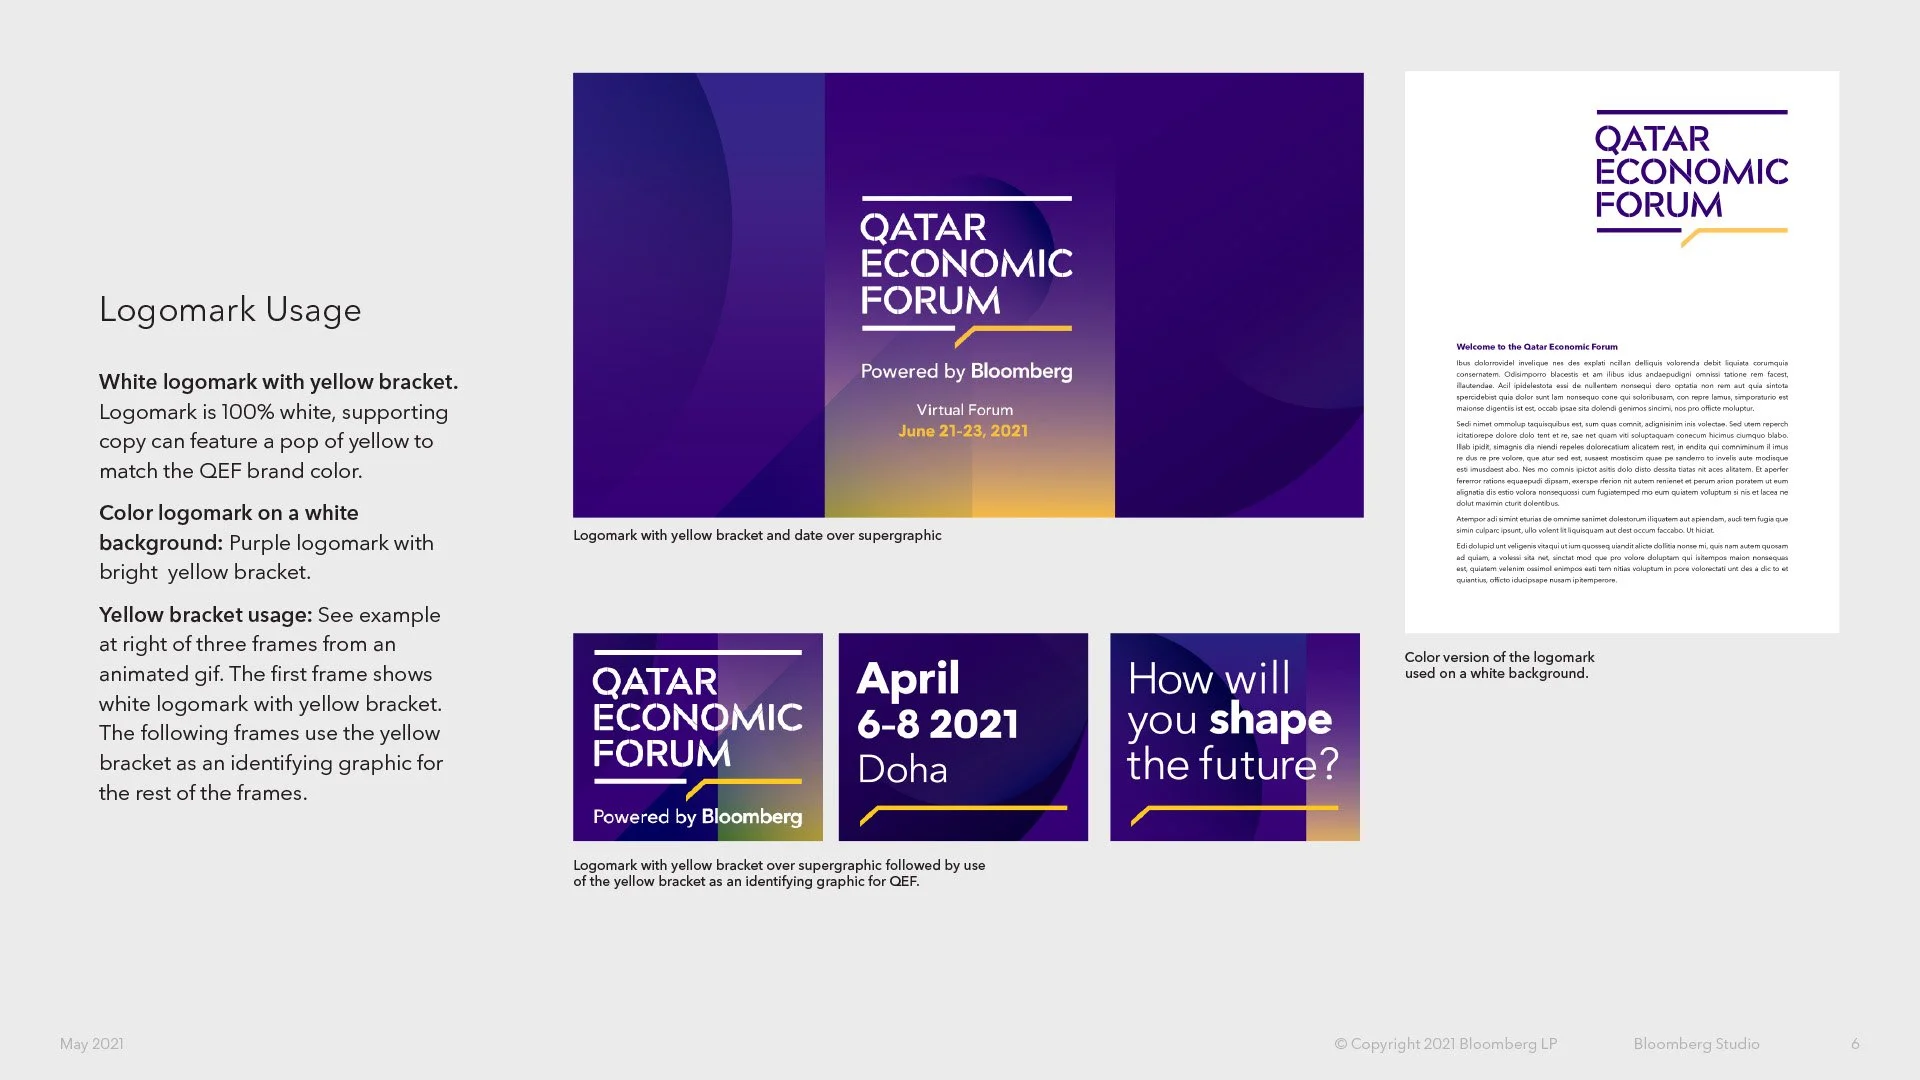Click the page number 6
Viewport: 1920px width, 1080px height.
[1855, 1044]
